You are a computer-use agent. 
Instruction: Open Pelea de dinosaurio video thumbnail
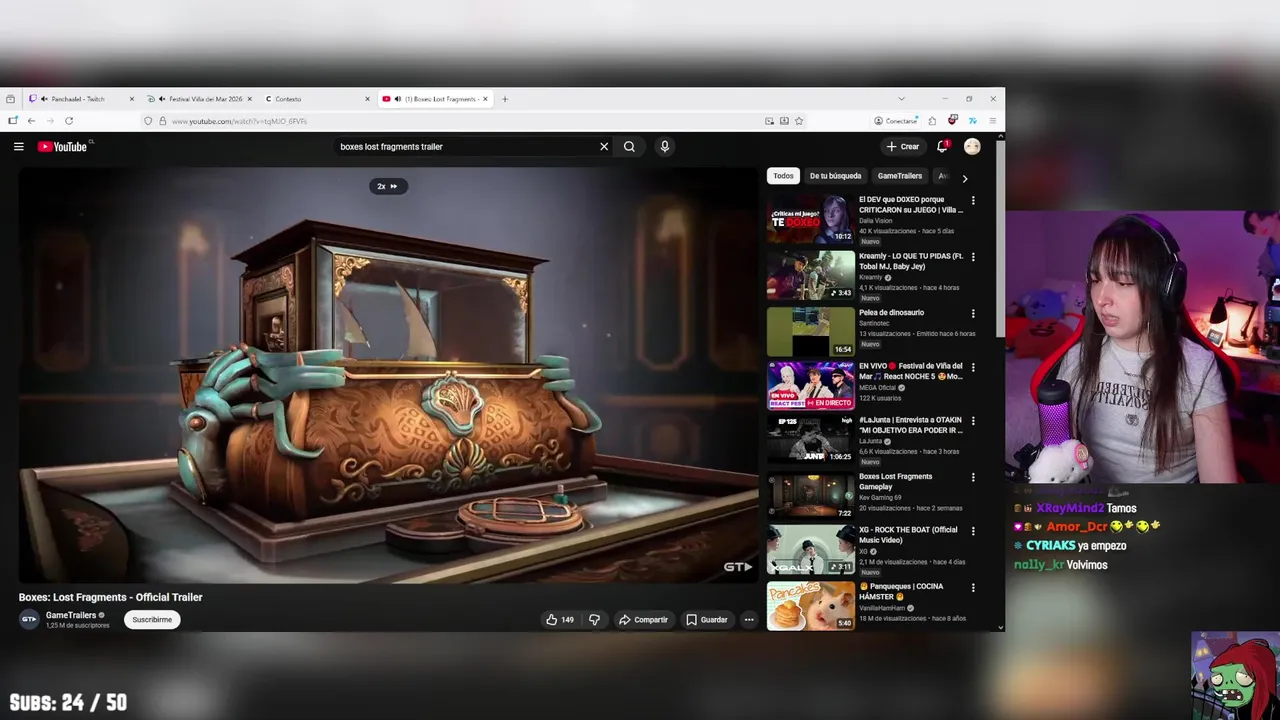pyautogui.click(x=811, y=331)
